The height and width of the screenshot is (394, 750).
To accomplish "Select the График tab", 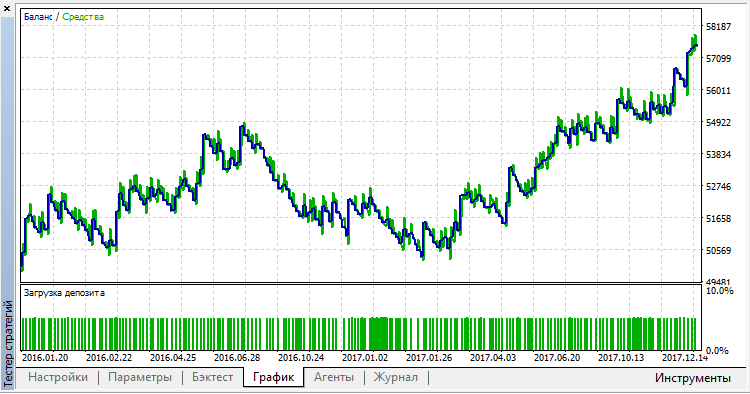I will 273,377.
